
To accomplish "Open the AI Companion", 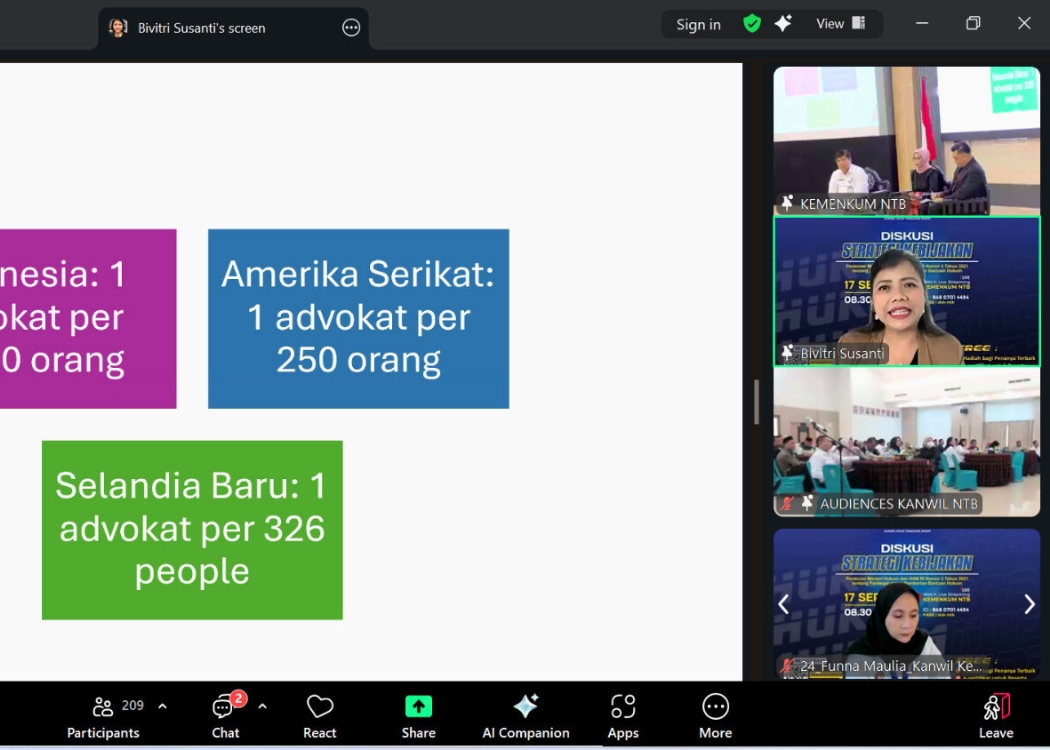I will (x=525, y=716).
